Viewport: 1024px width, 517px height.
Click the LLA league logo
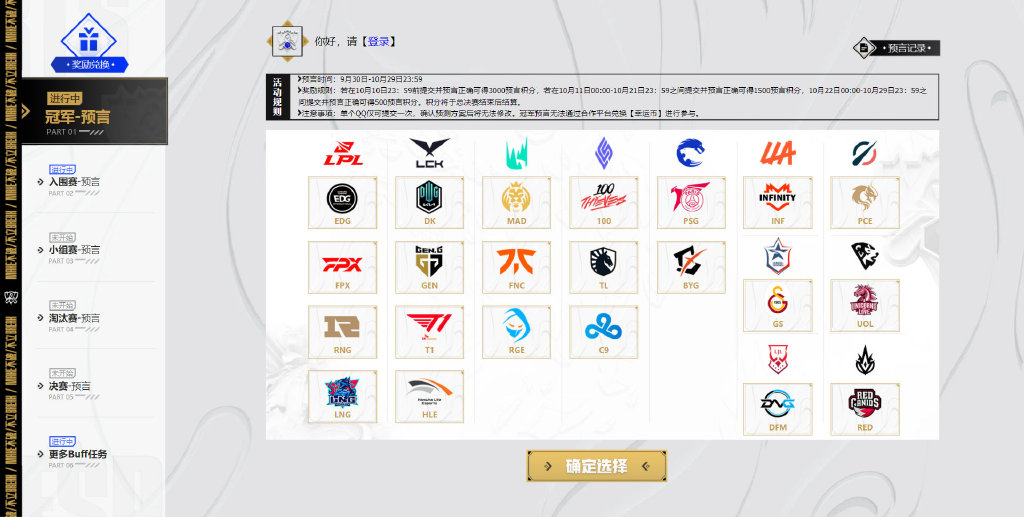778,153
